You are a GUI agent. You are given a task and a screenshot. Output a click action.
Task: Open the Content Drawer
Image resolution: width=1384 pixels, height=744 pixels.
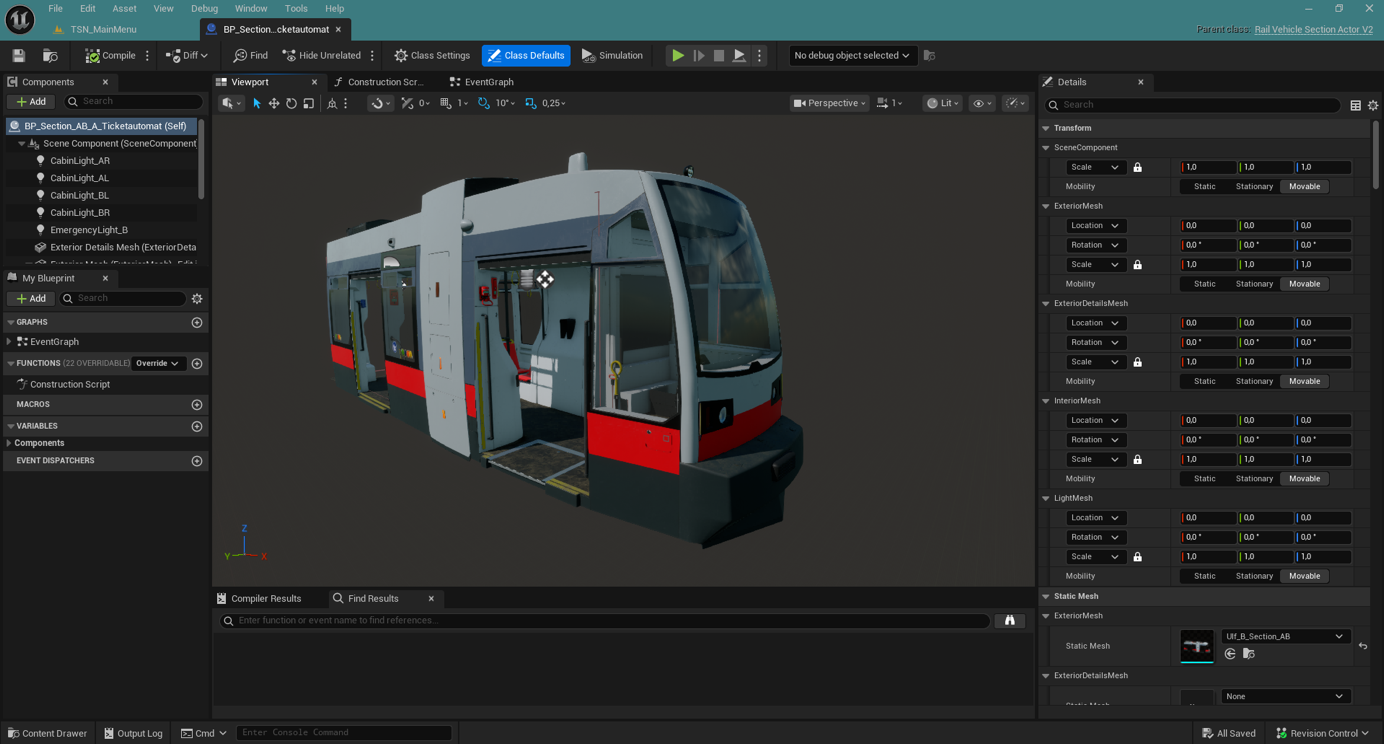click(x=47, y=733)
